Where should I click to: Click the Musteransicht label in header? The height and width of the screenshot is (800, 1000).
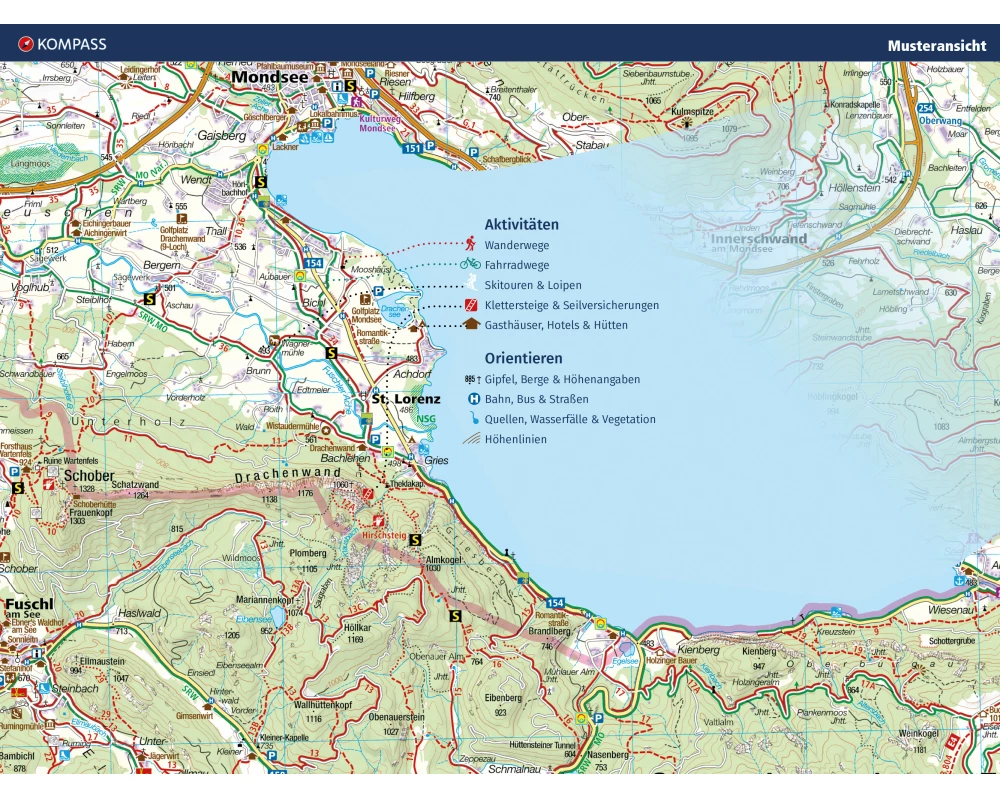936,45
